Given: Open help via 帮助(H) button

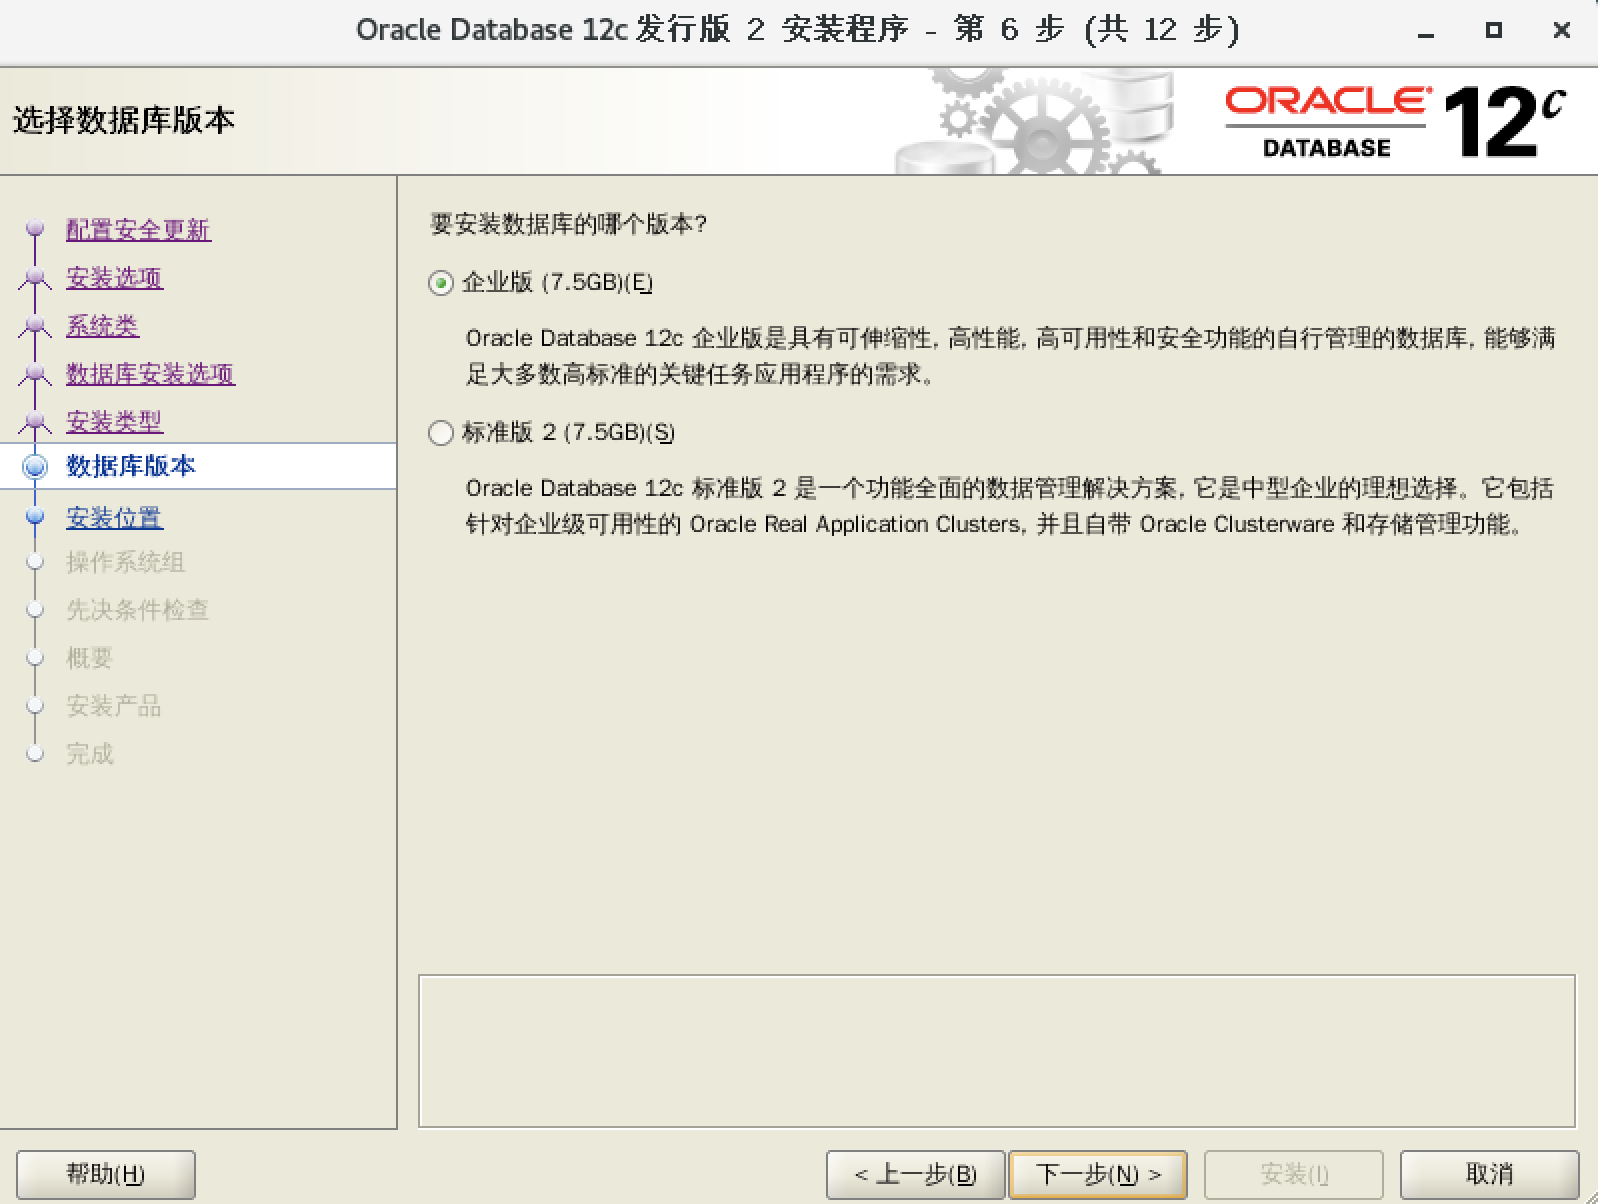Looking at the screenshot, I should click(x=106, y=1174).
